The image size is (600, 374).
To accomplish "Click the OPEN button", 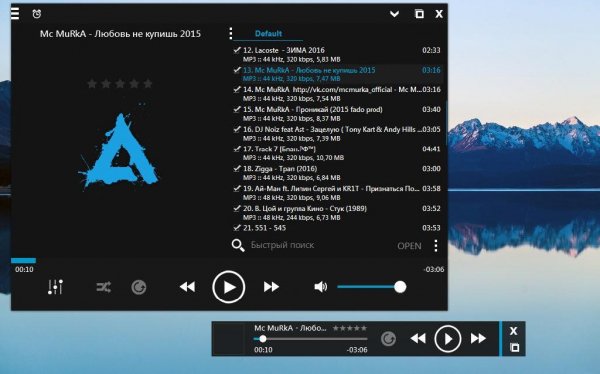I will [x=409, y=246].
